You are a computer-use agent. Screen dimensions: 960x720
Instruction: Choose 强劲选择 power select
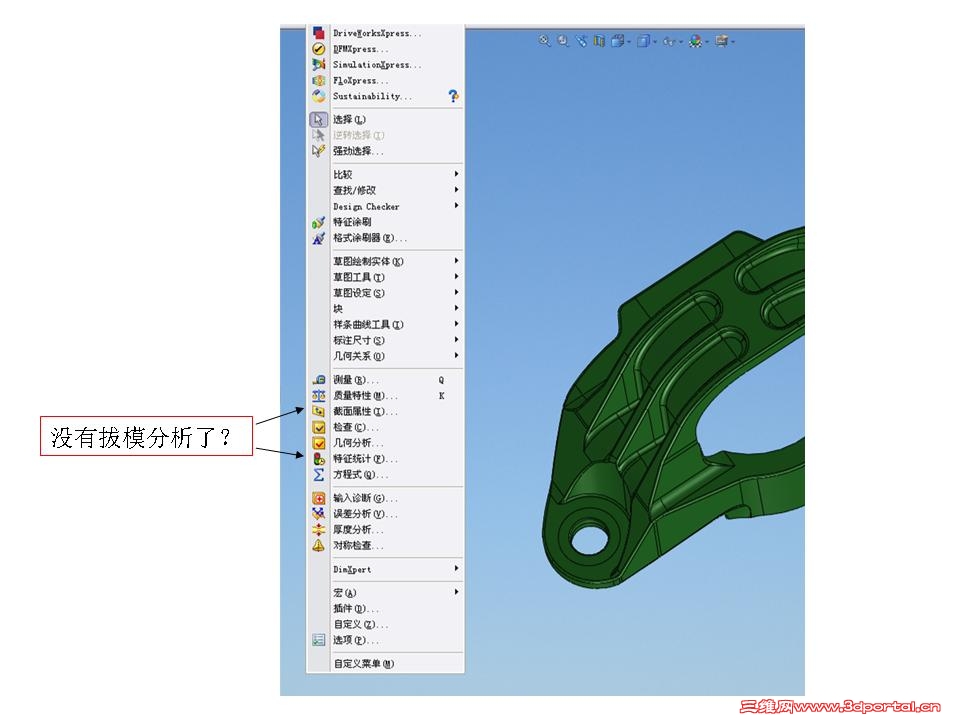pyautogui.click(x=384, y=151)
